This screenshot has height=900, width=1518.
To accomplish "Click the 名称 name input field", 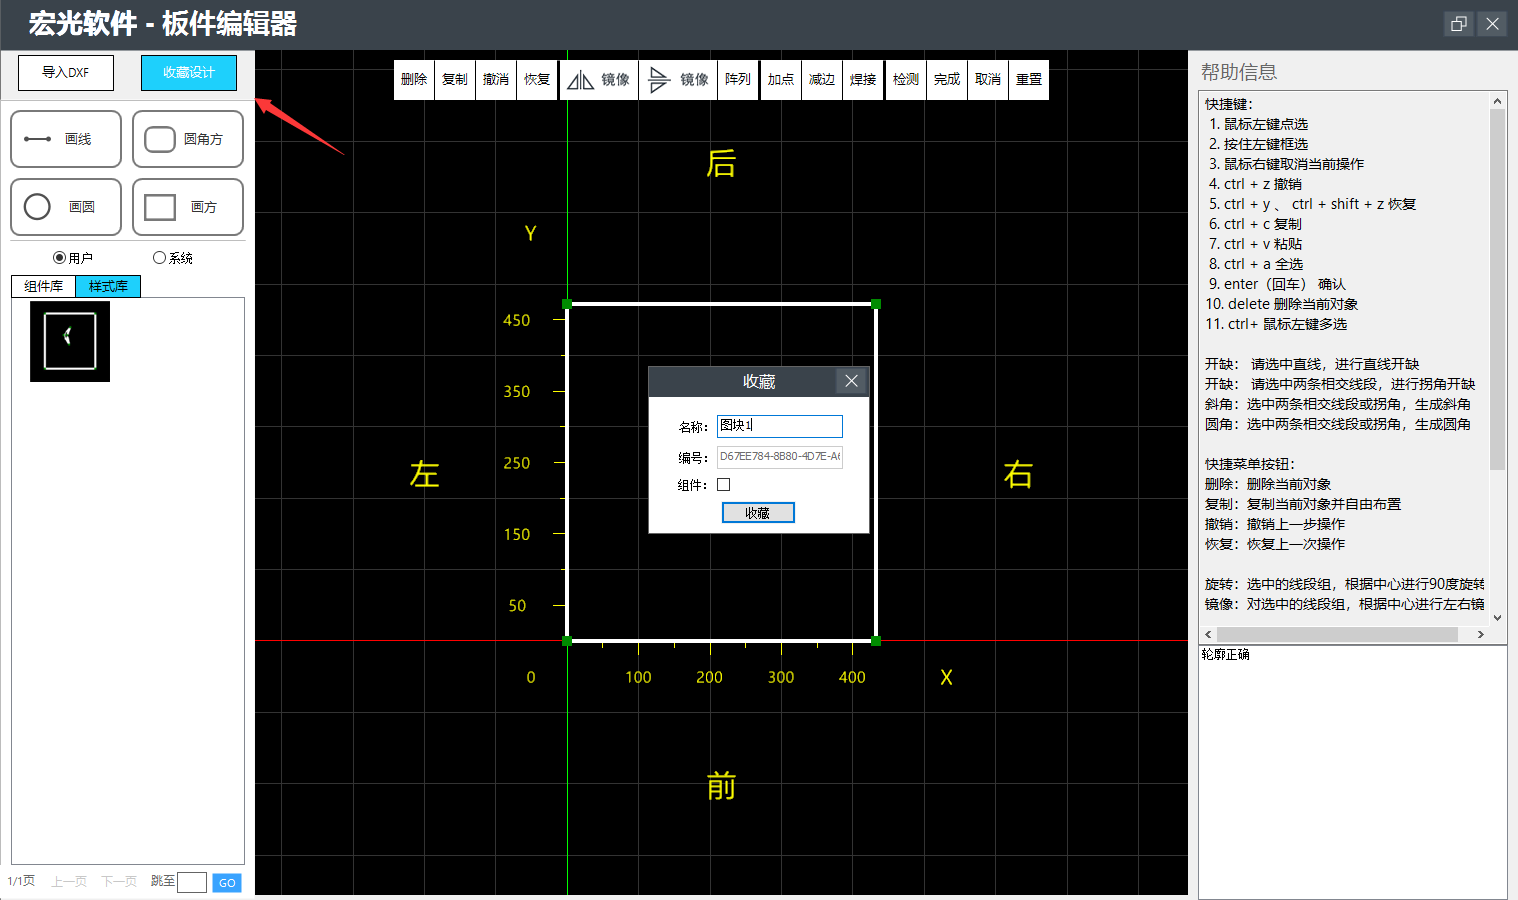I will tap(780, 426).
